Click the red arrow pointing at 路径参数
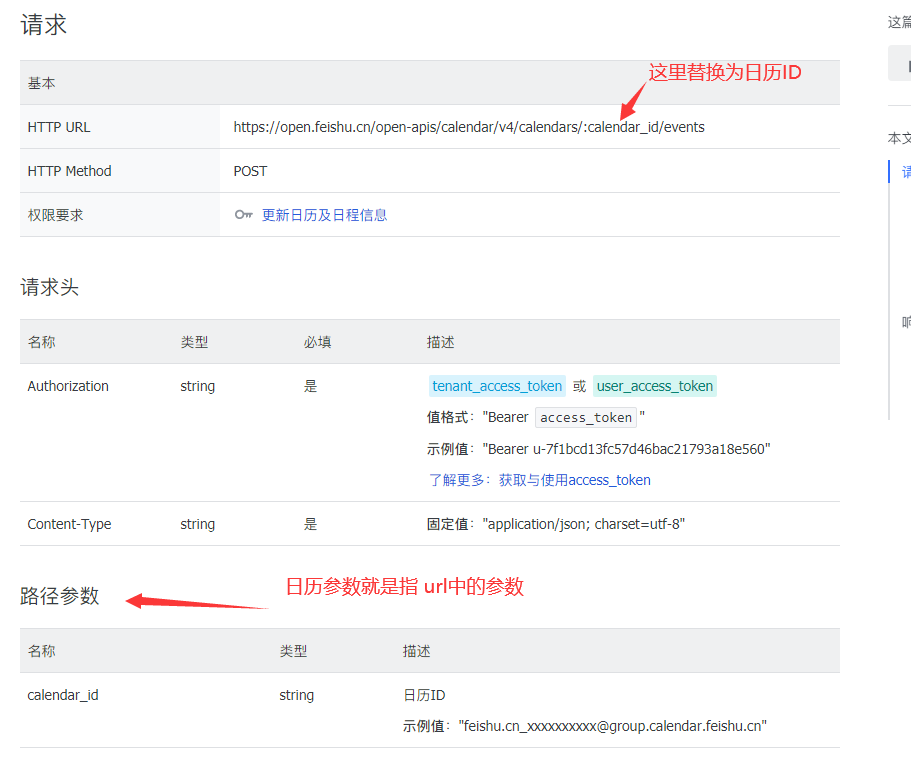911x782 pixels. click(197, 602)
